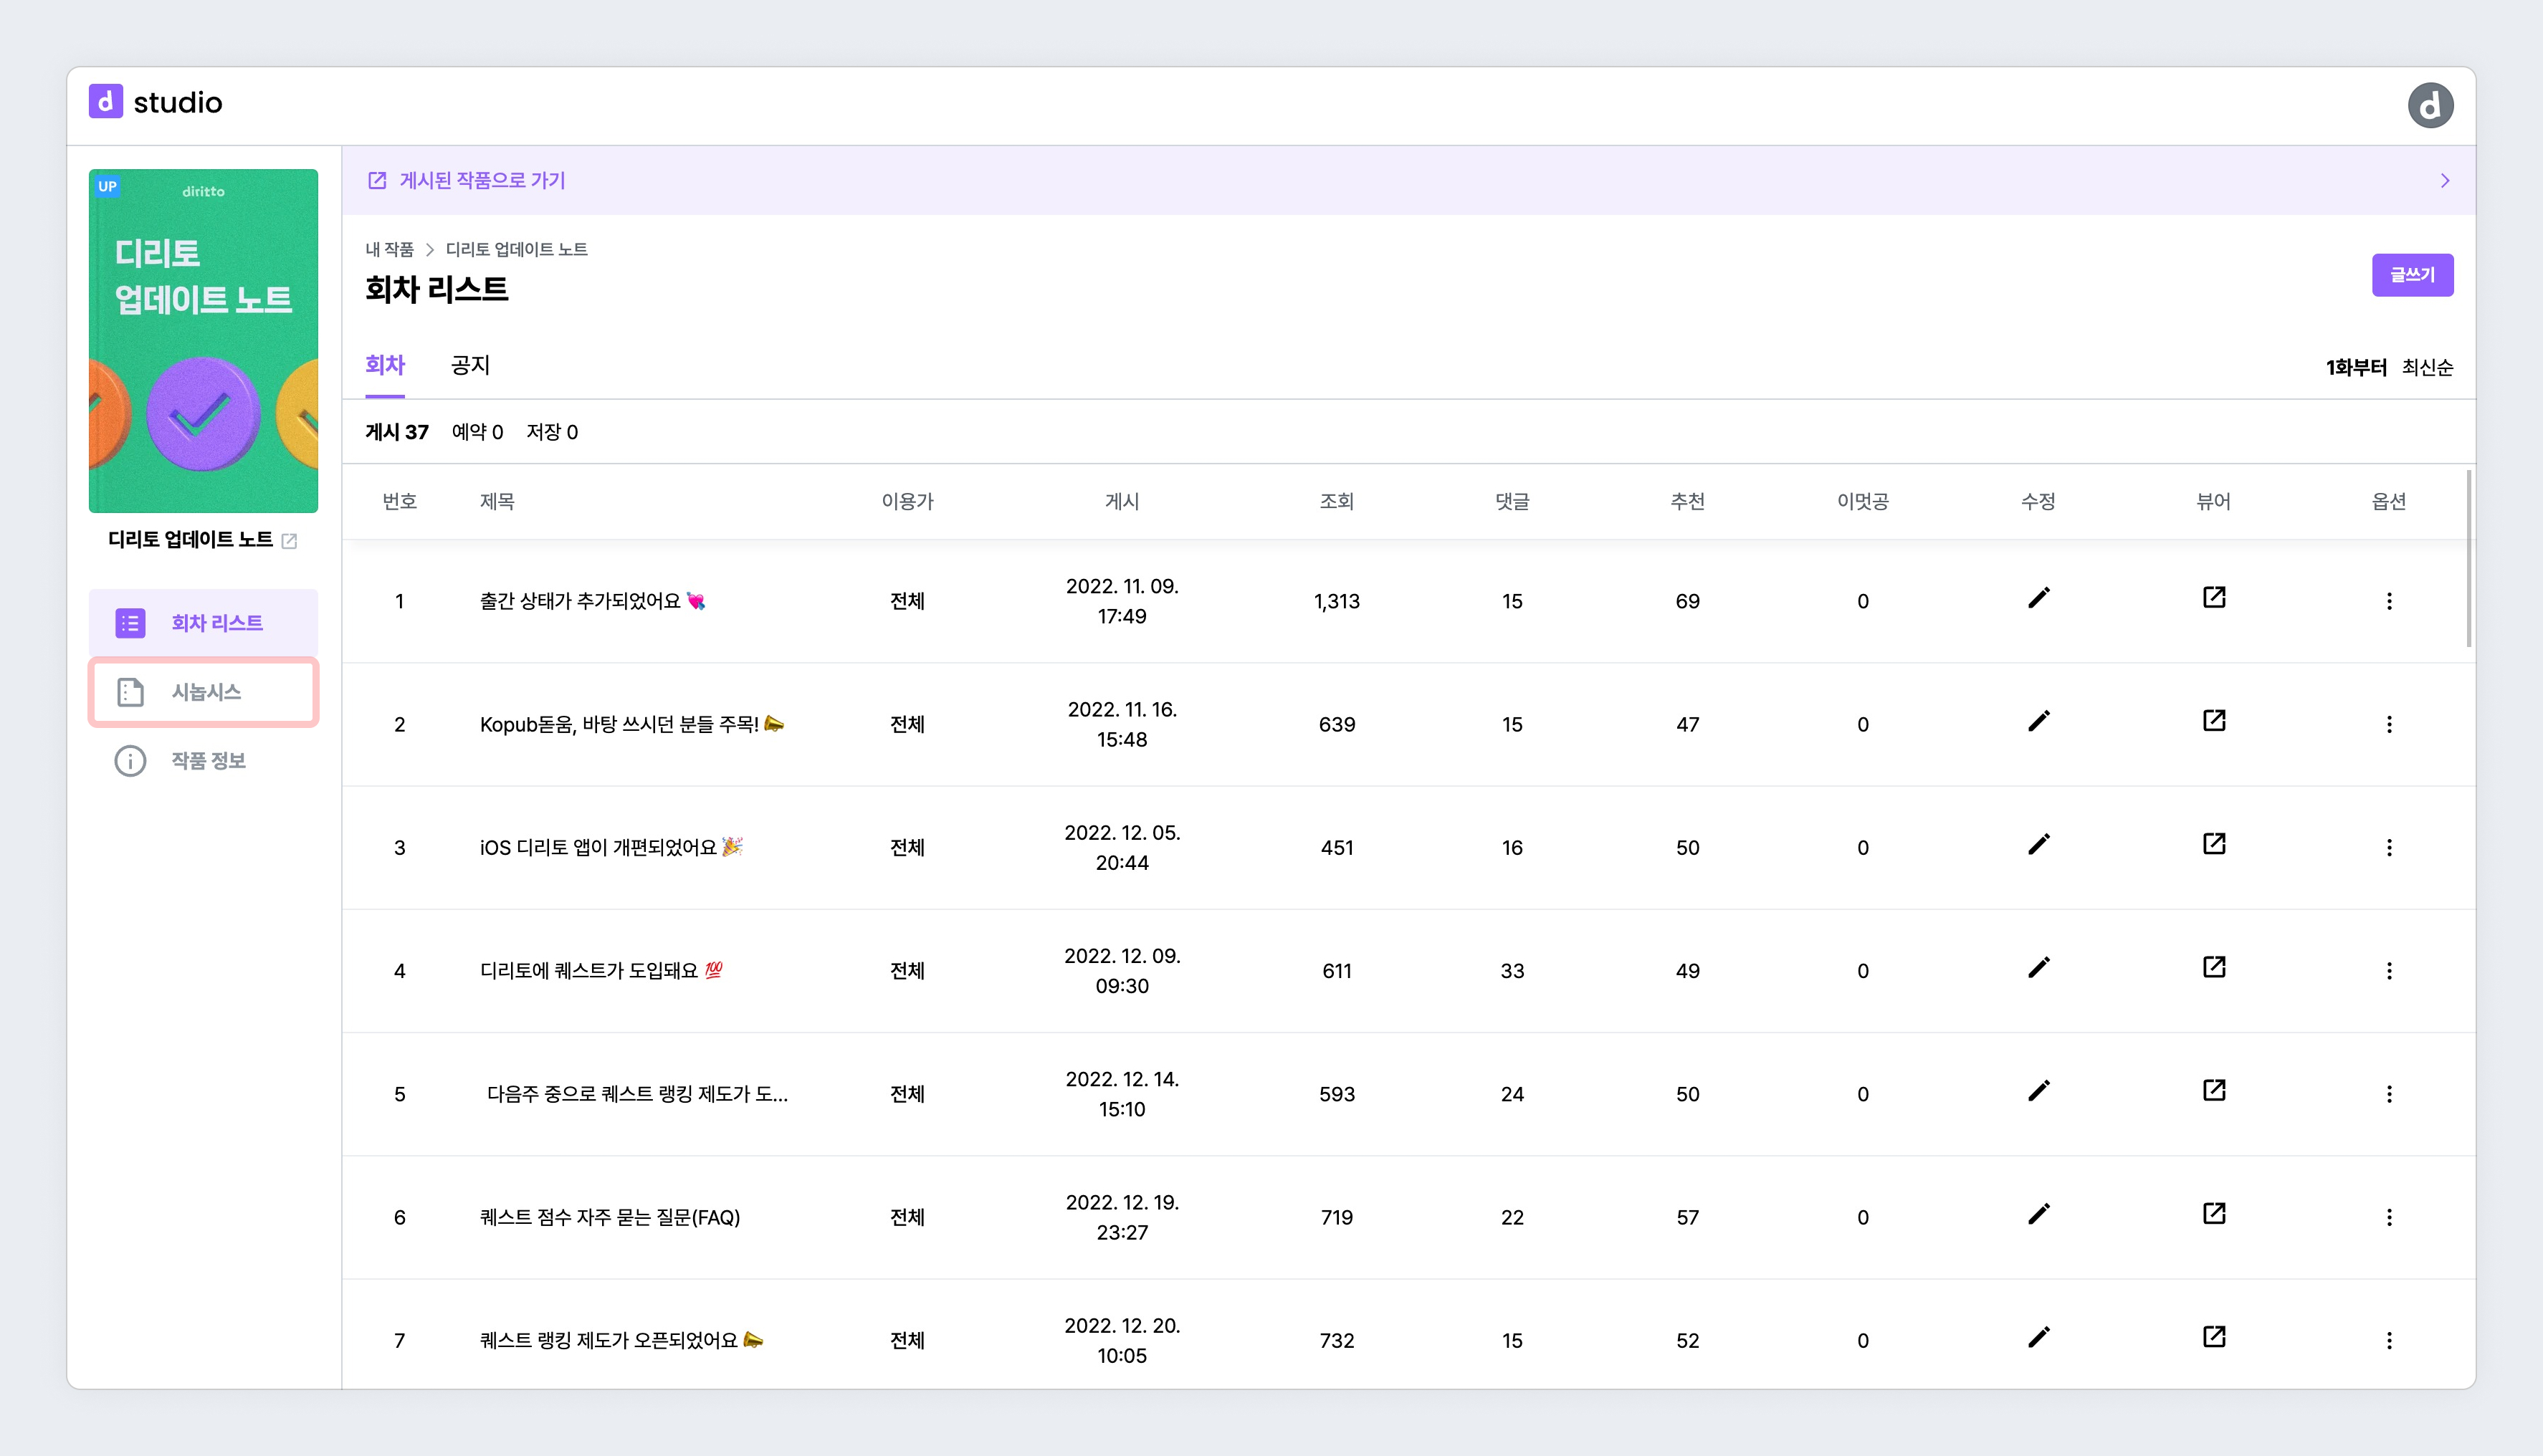Screen dimensions: 2543x1456
Task: Sort episodes by 최신순
Action: 2427,368
